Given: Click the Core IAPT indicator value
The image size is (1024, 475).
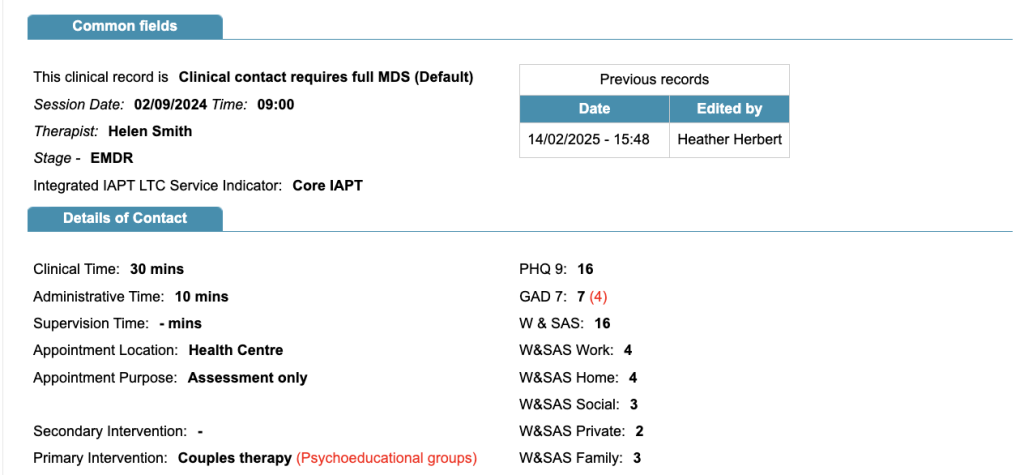Looking at the screenshot, I should (x=327, y=185).
